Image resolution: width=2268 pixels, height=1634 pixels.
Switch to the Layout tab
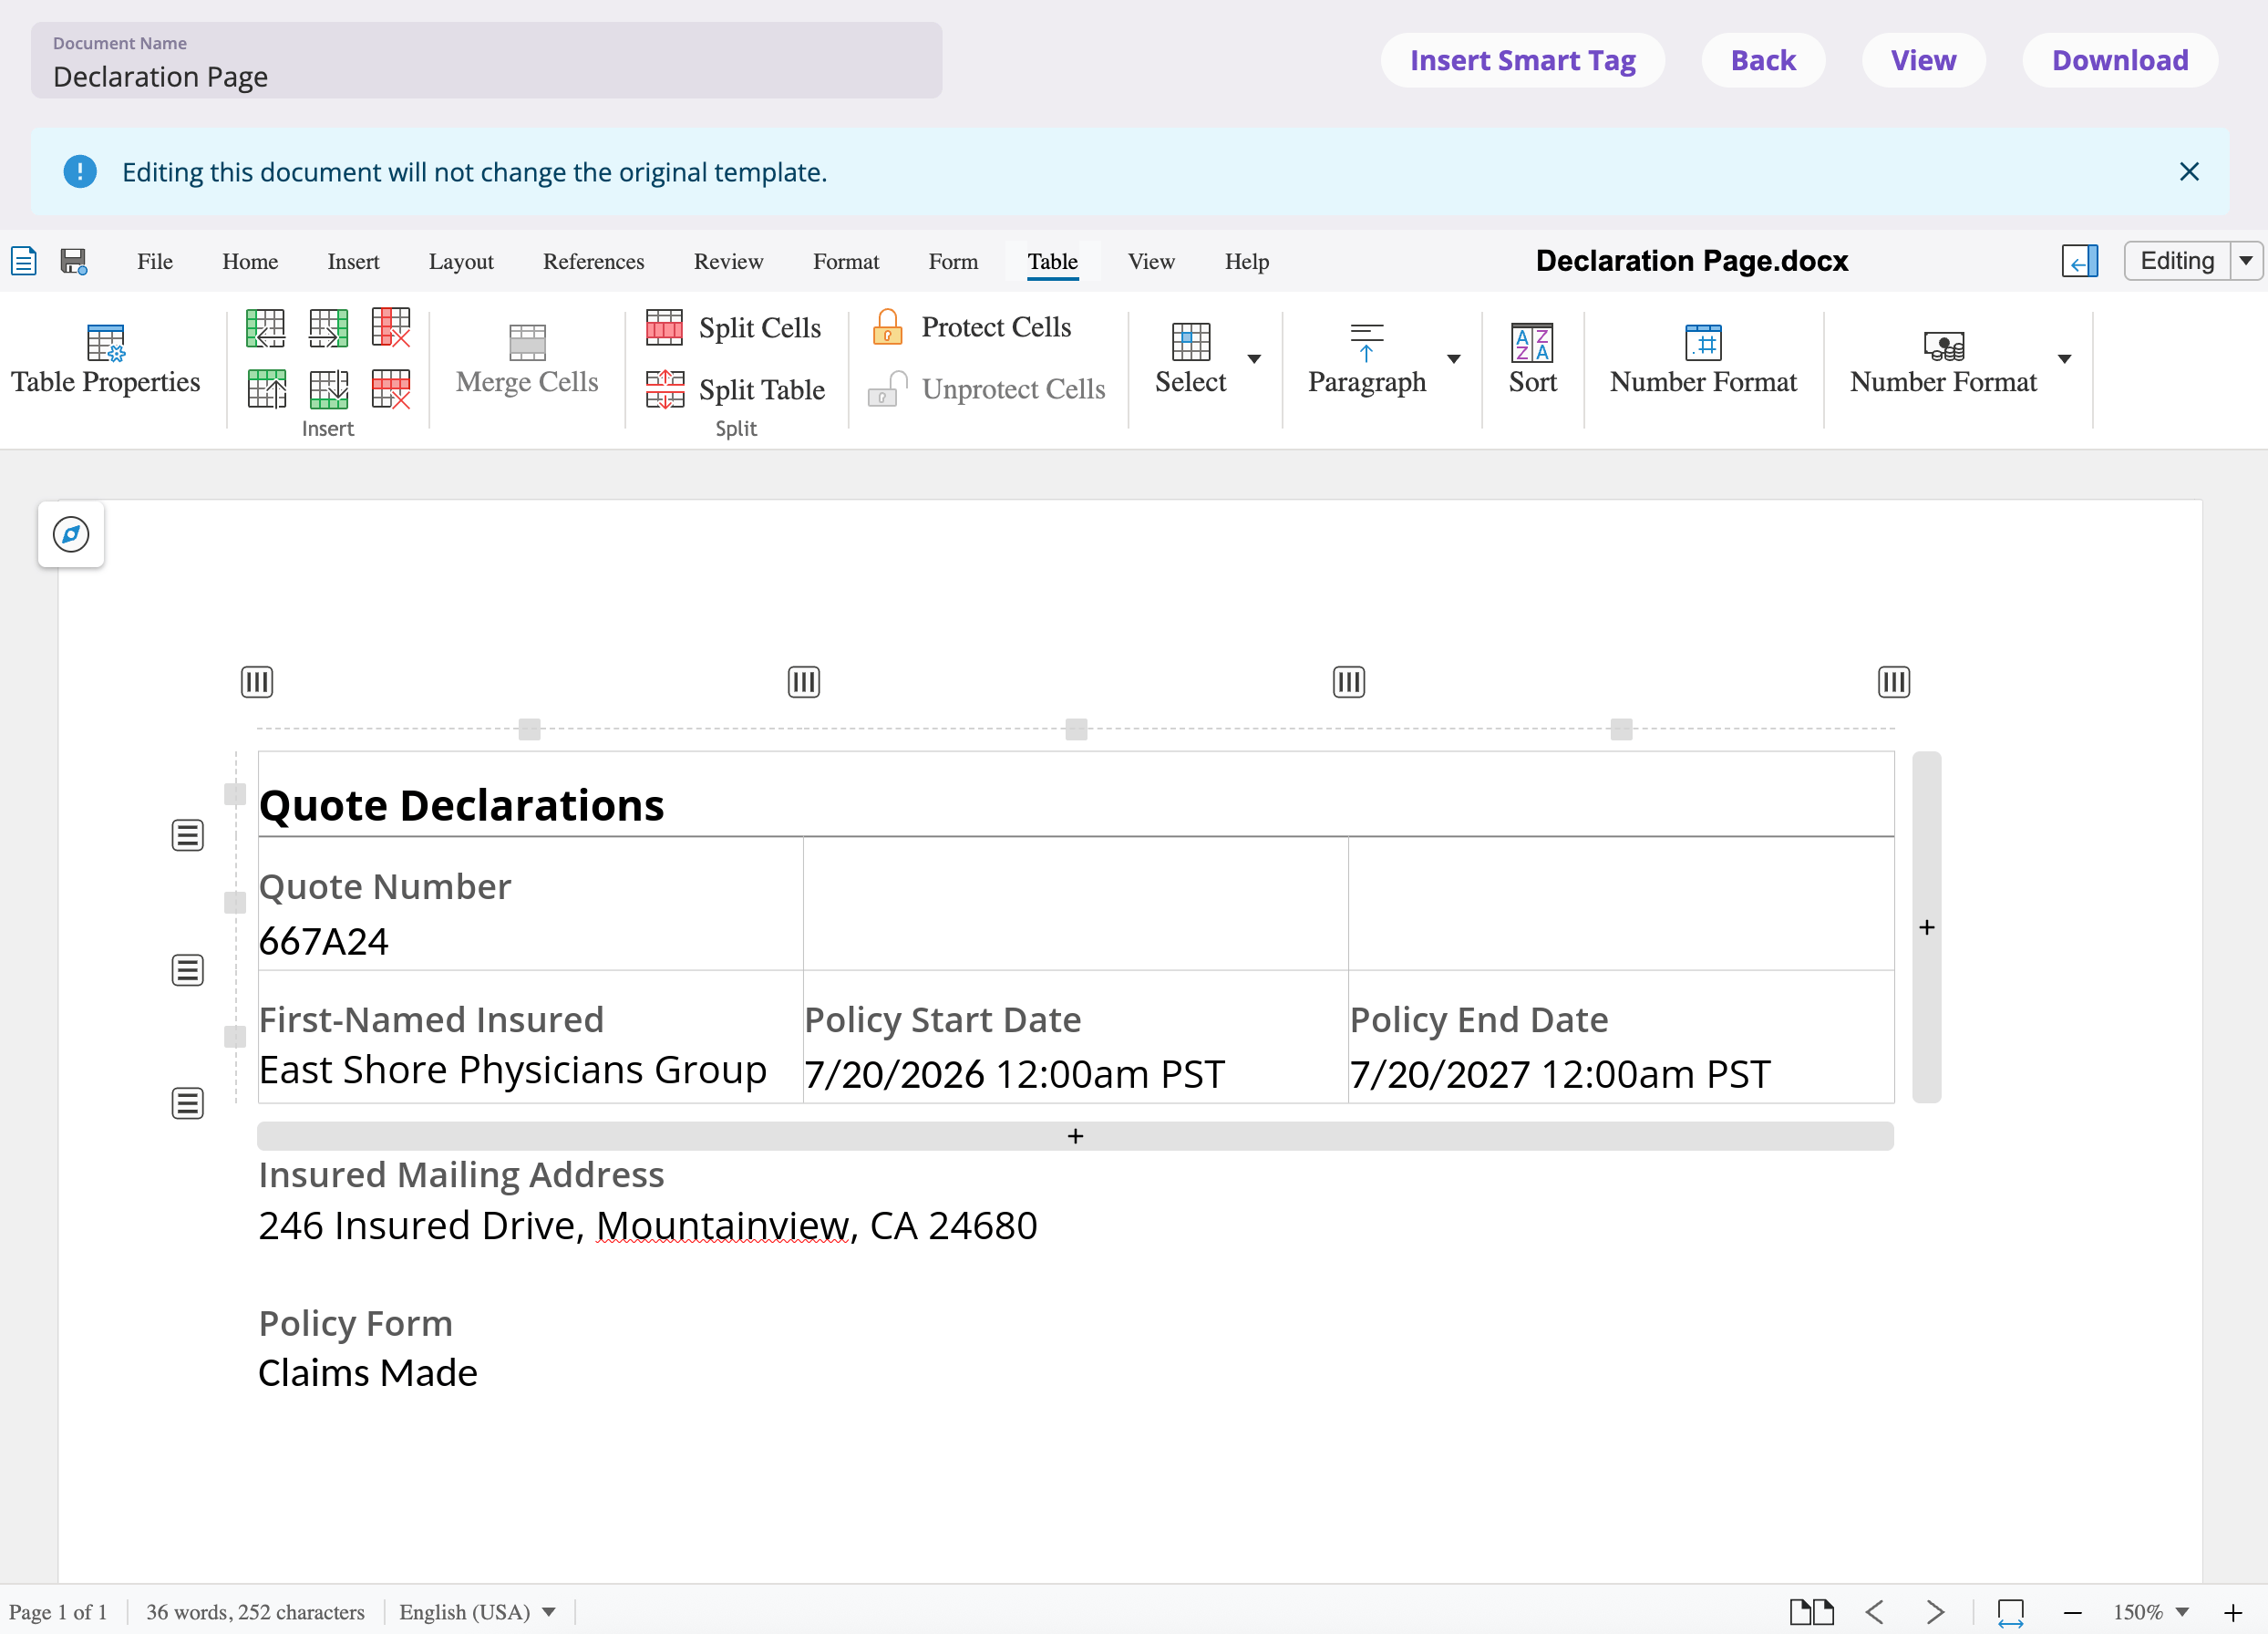click(461, 262)
